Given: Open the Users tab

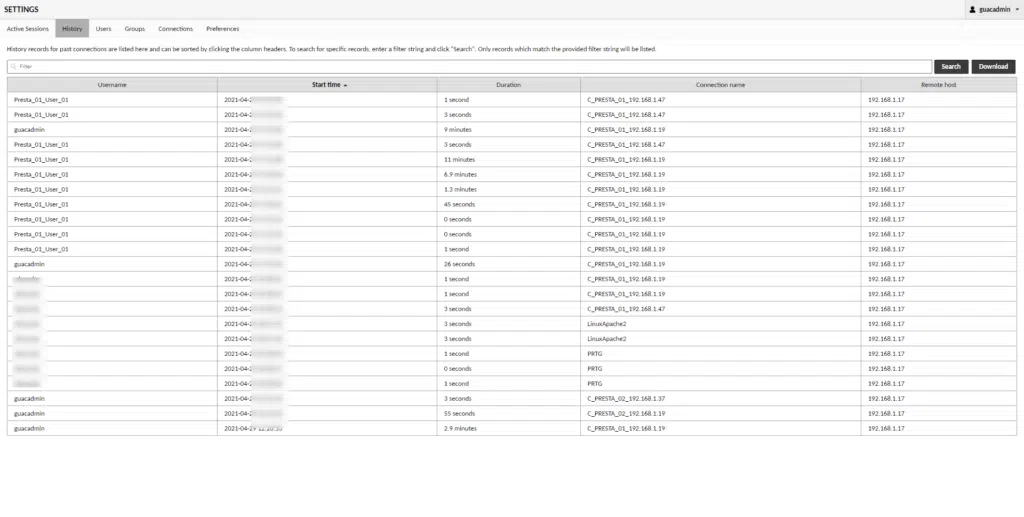Looking at the screenshot, I should (x=103, y=29).
